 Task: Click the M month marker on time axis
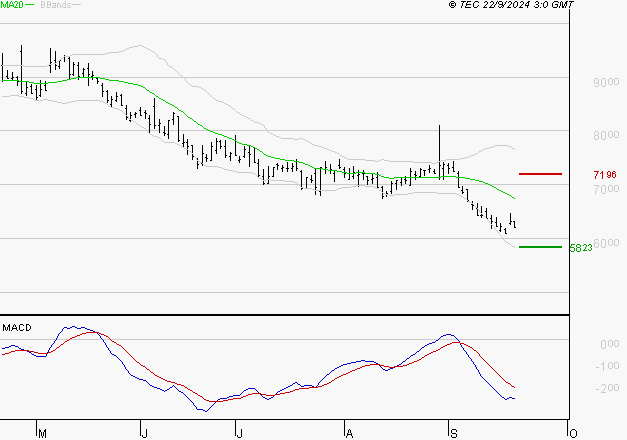pos(42,434)
